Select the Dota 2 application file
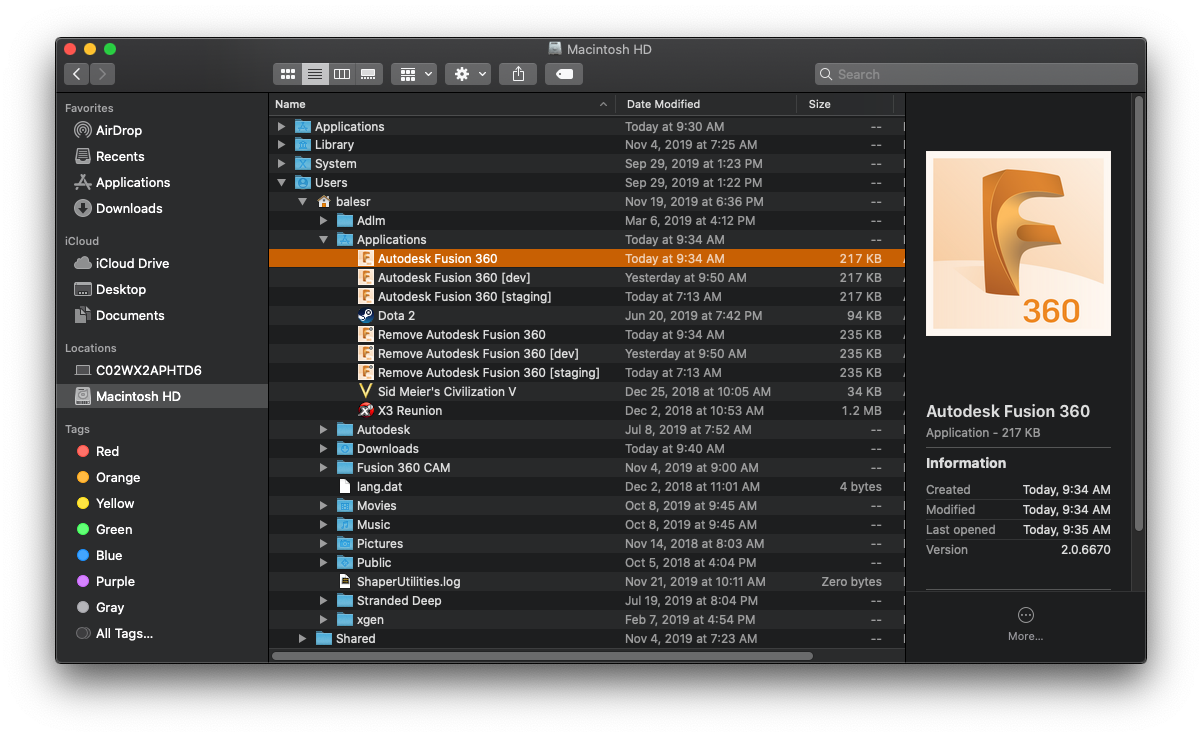 point(396,316)
